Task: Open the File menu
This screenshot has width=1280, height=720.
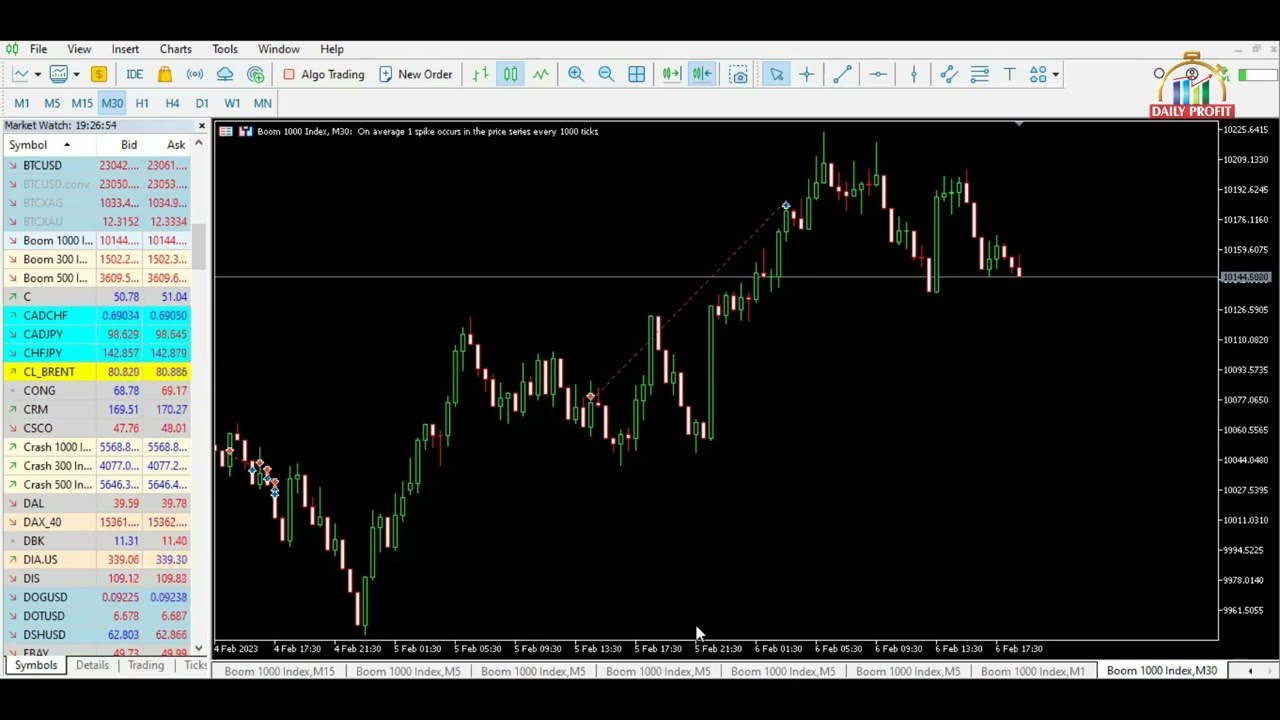Action: pos(38,49)
